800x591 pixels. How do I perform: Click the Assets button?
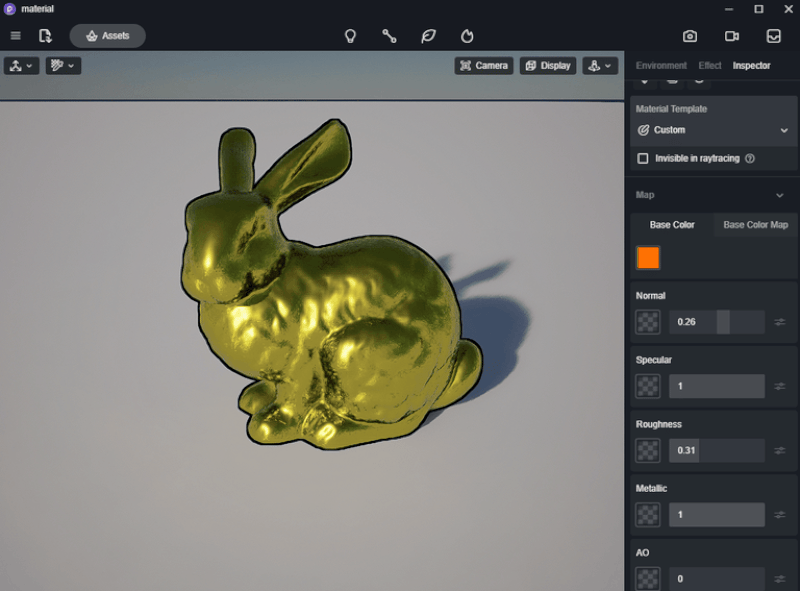(x=108, y=36)
